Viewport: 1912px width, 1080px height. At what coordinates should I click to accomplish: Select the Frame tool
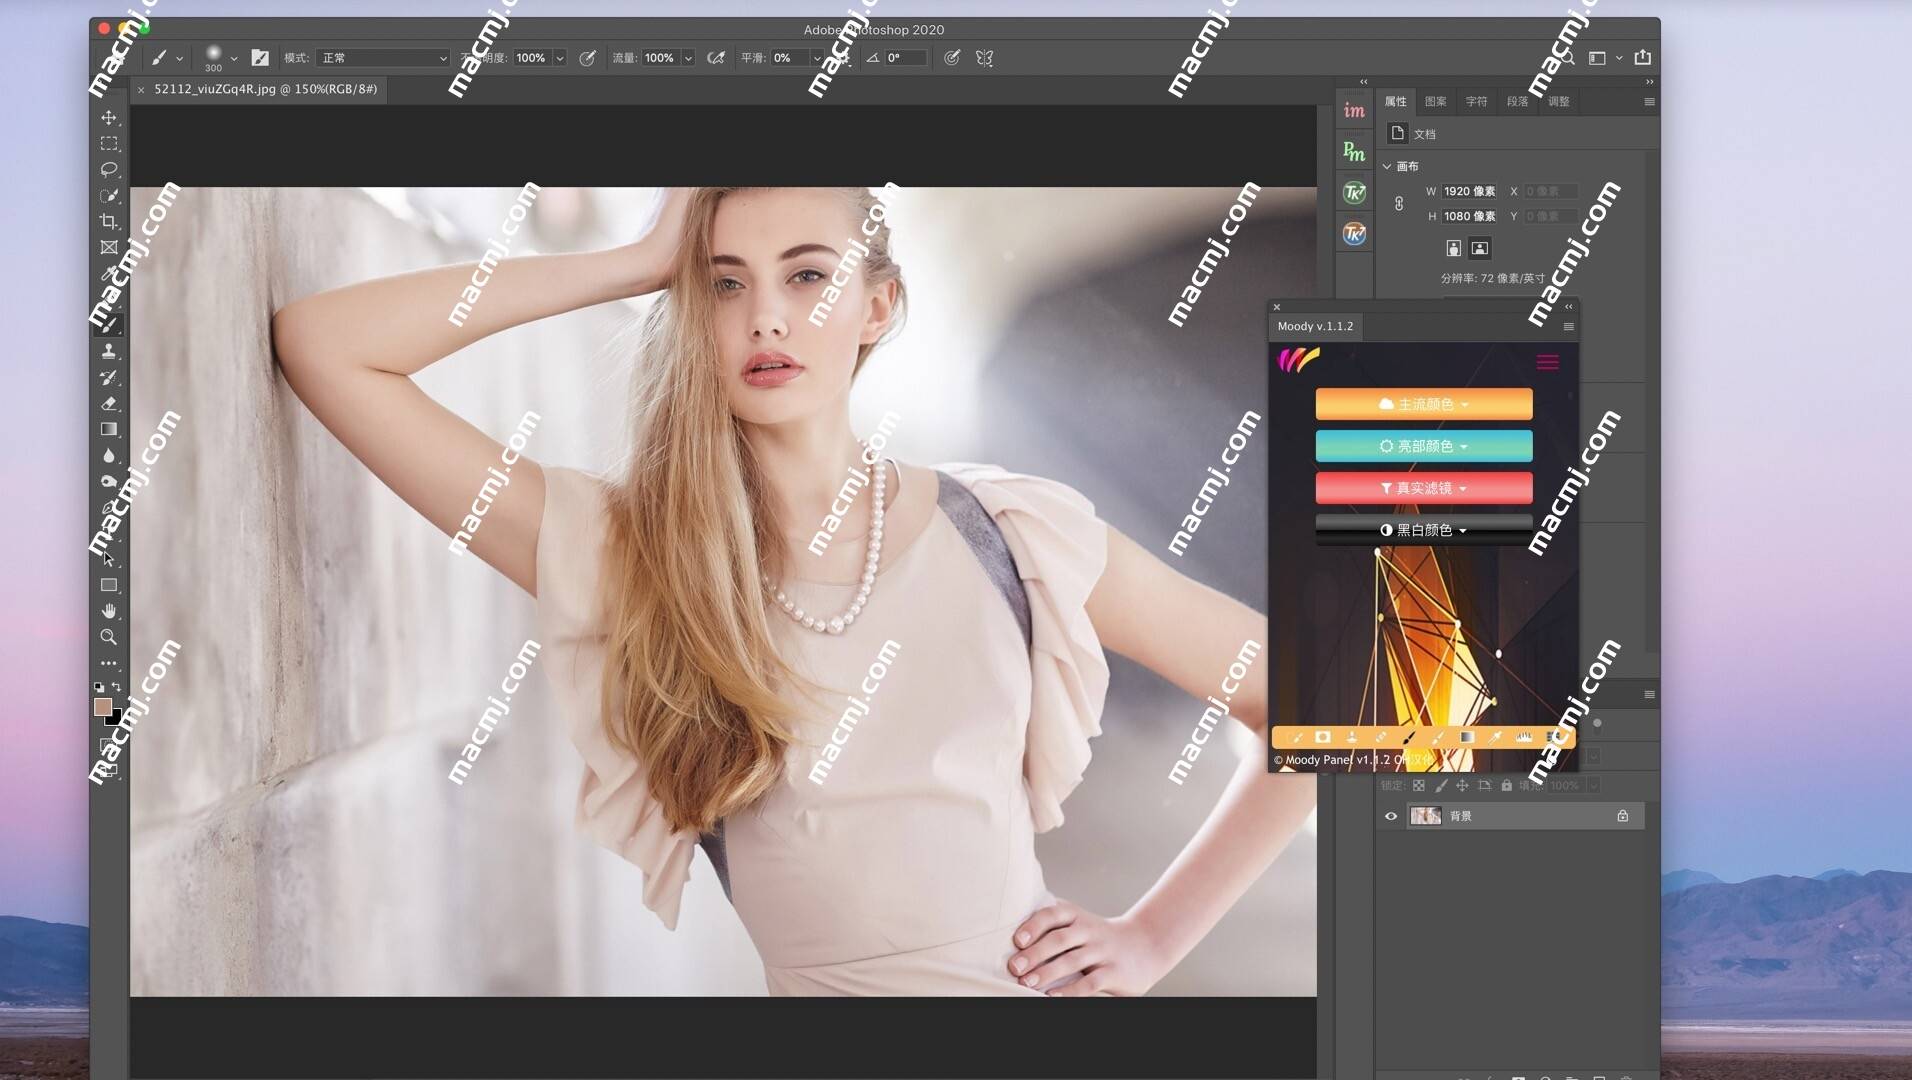point(109,248)
